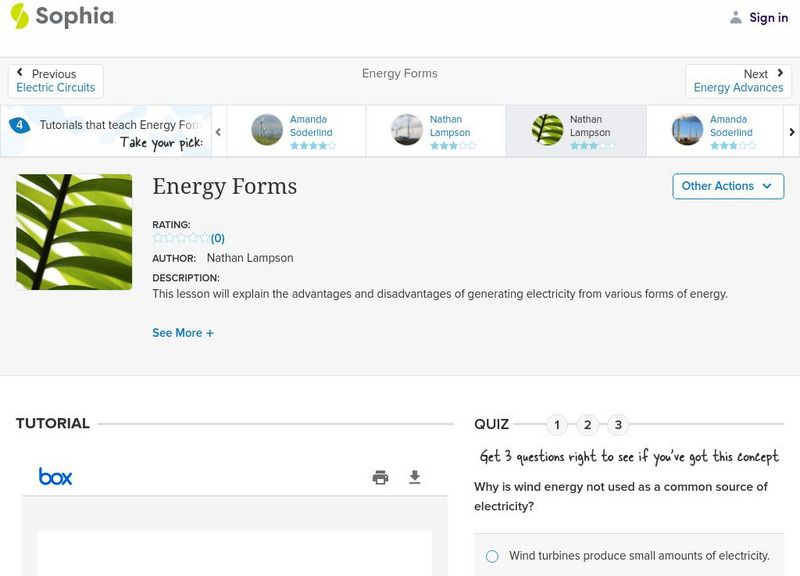Open the Other Actions dropdown
The height and width of the screenshot is (576, 800).
pyautogui.click(x=727, y=186)
